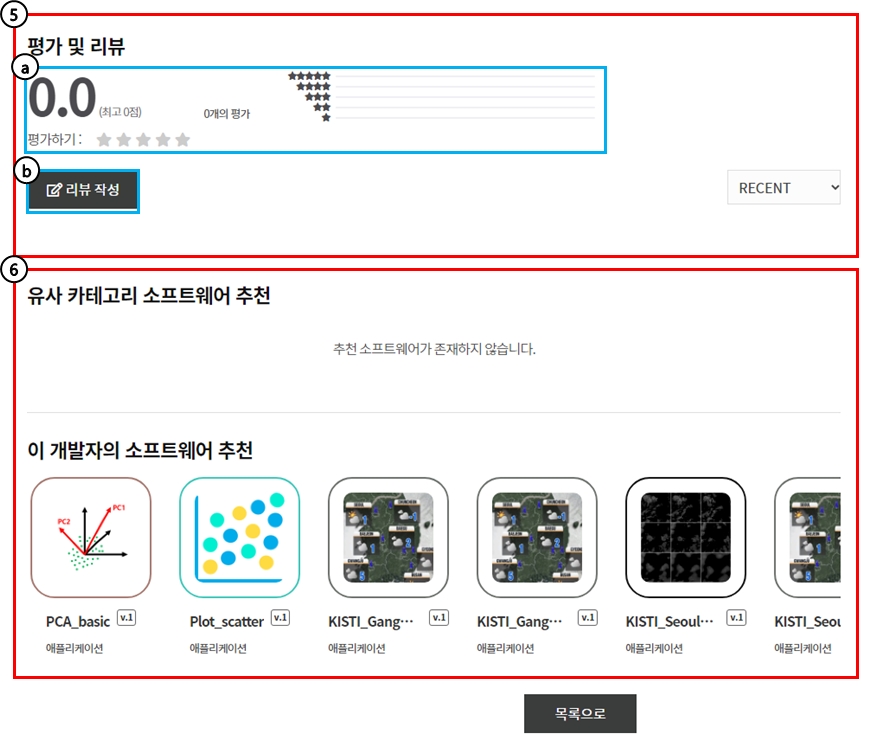Click the PCA_basic title link
The height and width of the screenshot is (734, 887).
(x=77, y=621)
